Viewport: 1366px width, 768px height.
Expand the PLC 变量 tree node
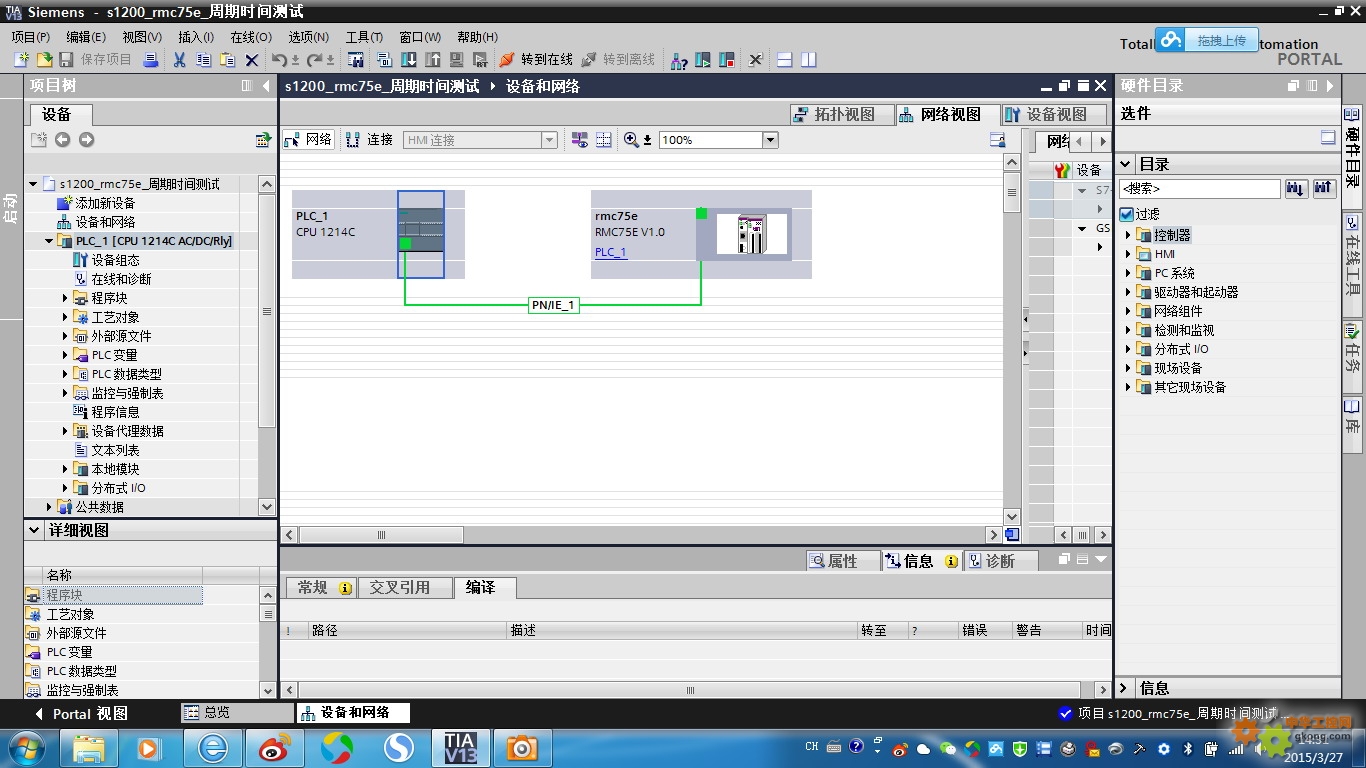(66, 355)
